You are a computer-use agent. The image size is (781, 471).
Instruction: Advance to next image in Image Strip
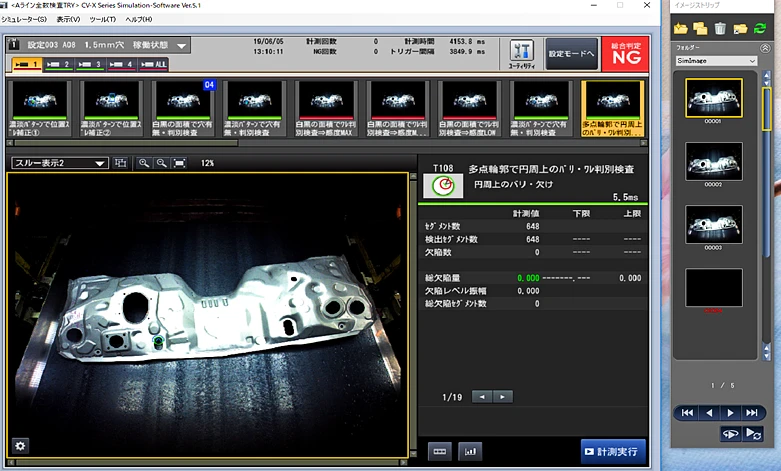pos(730,413)
